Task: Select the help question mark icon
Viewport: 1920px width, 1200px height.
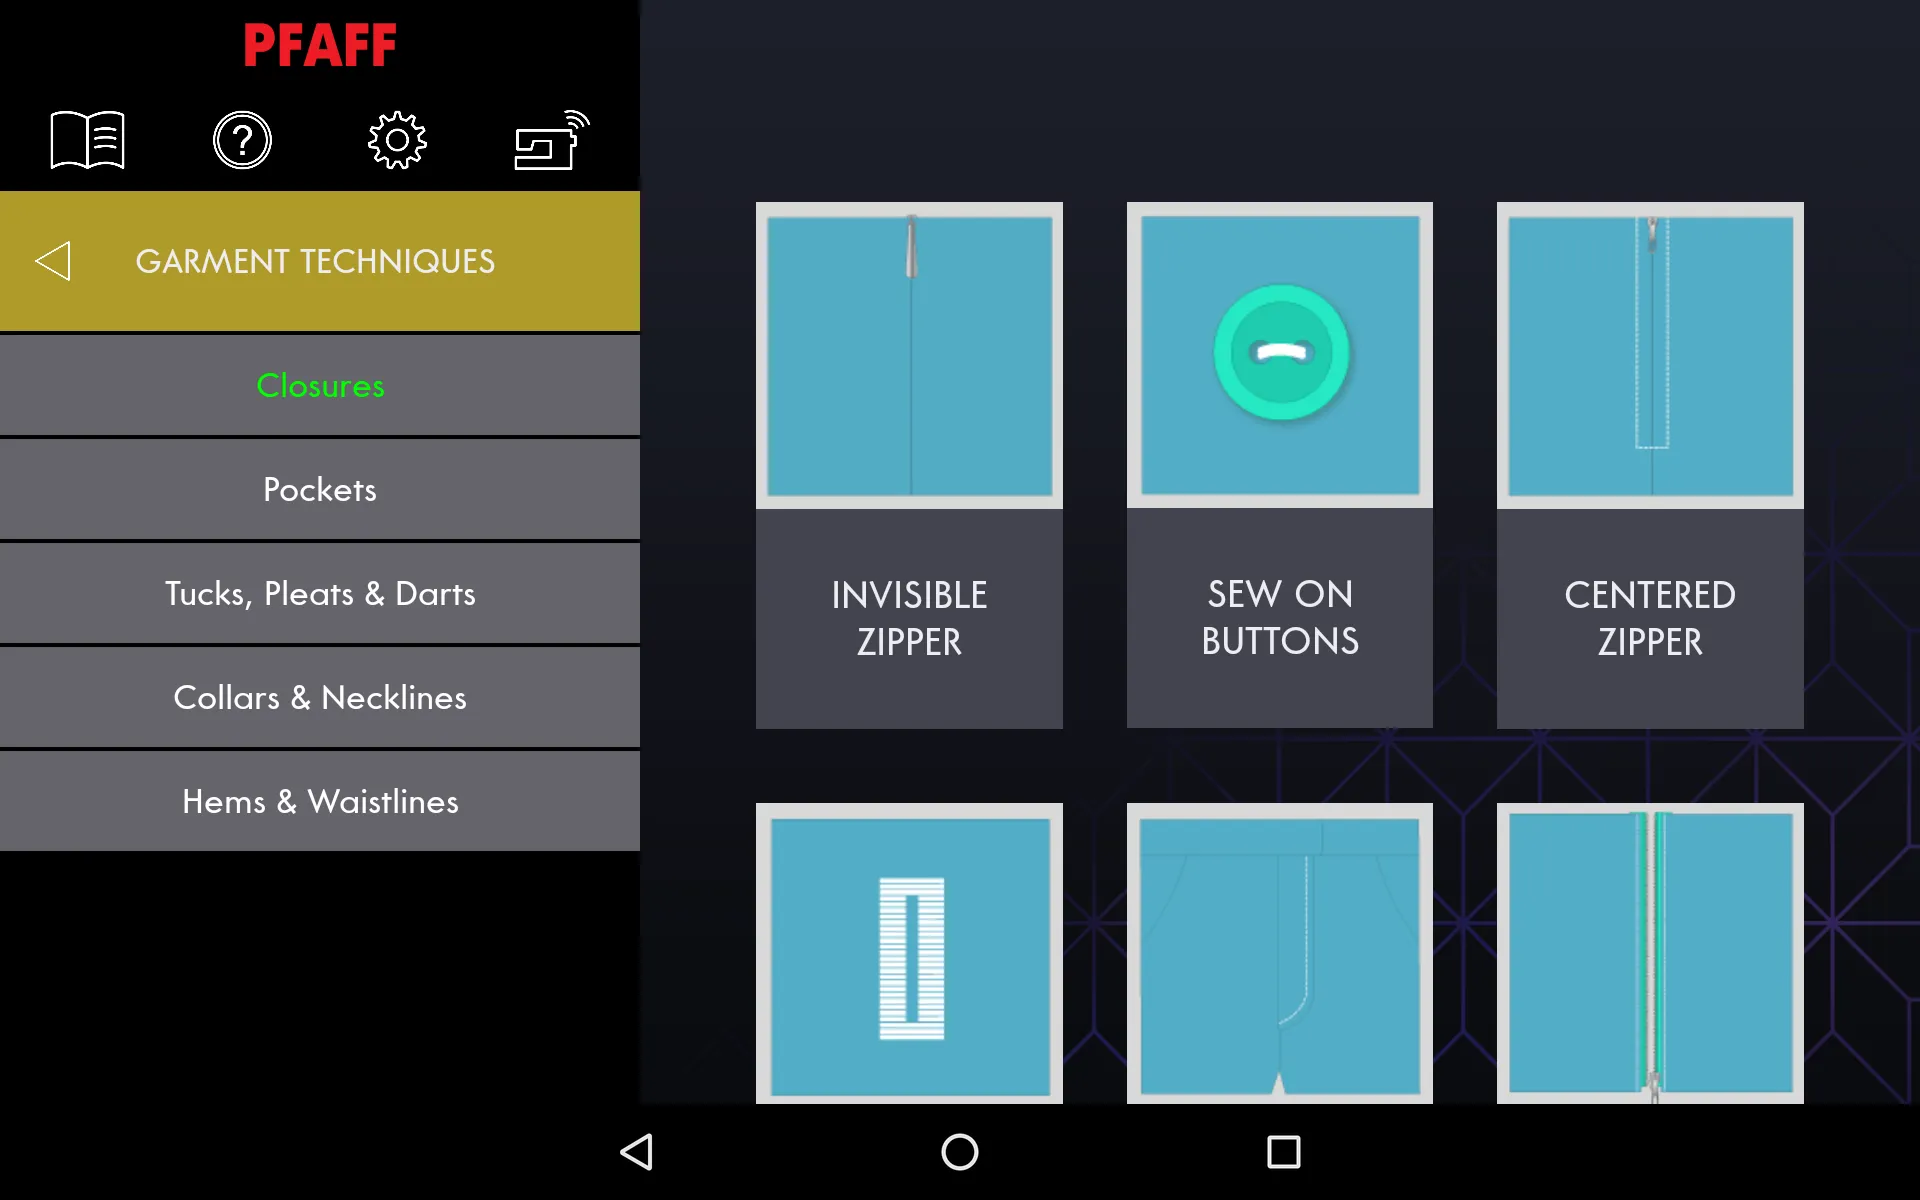Action: (x=243, y=140)
